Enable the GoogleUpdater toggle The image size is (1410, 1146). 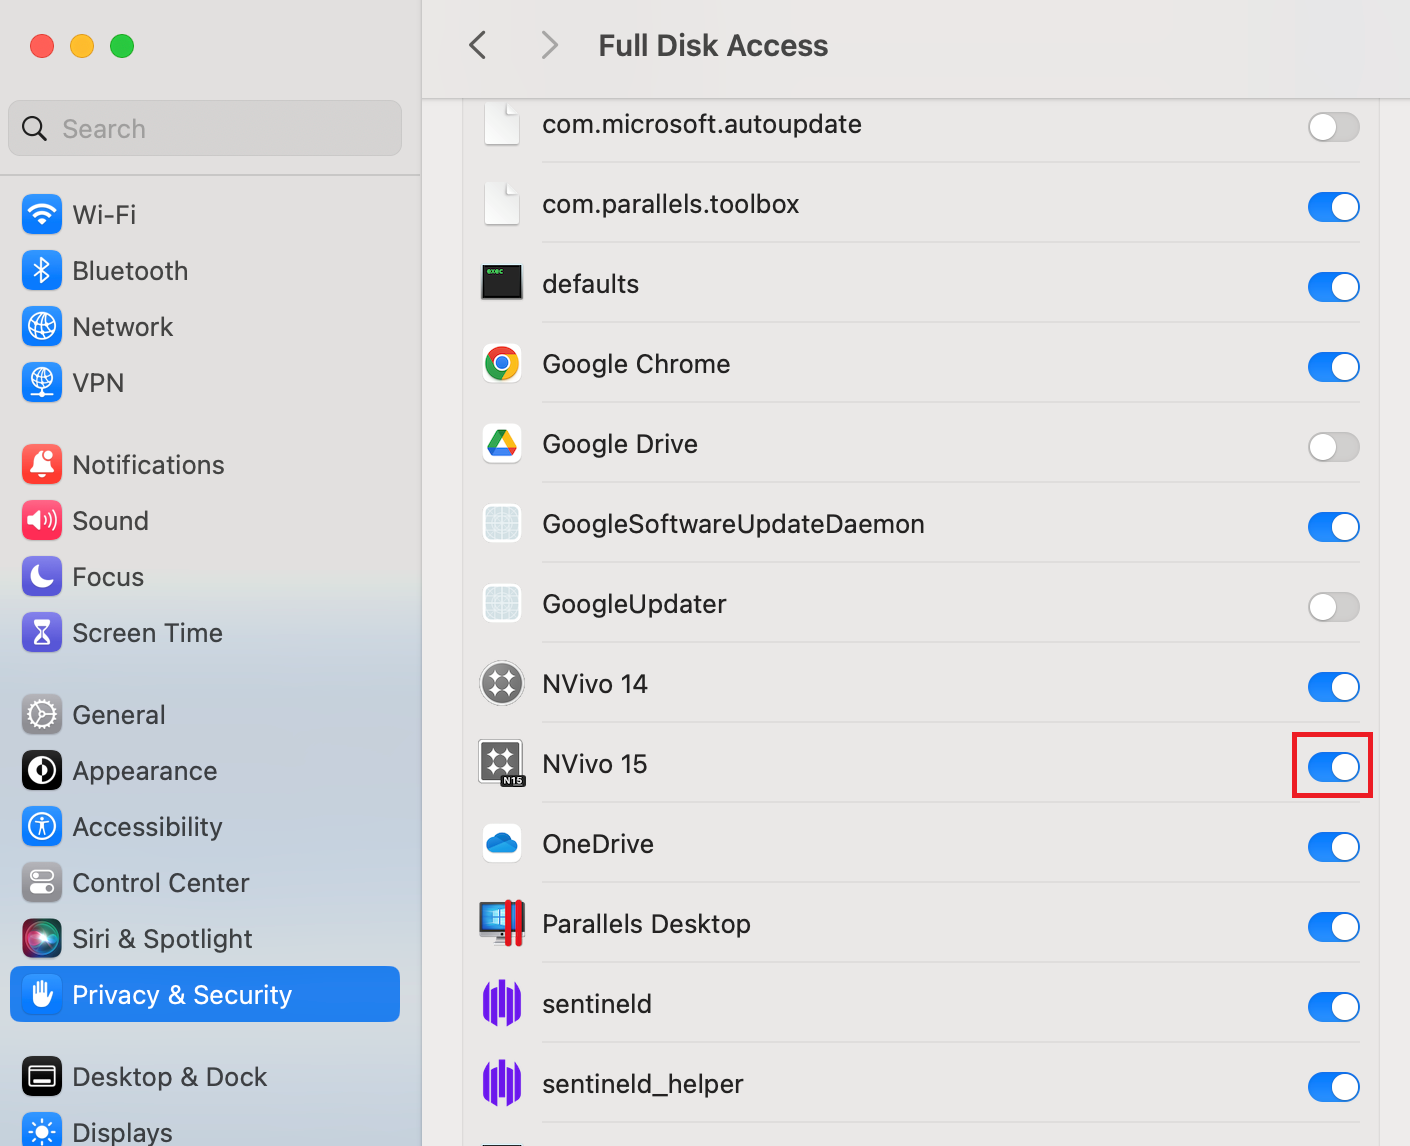click(x=1333, y=607)
